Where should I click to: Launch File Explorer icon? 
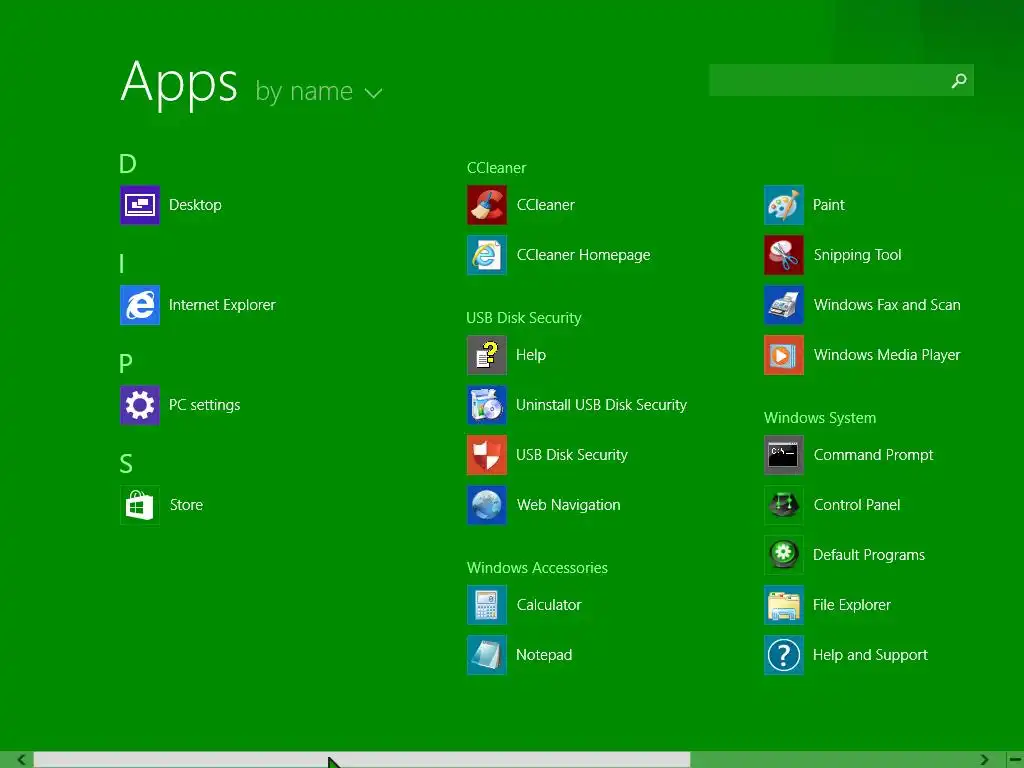[784, 605]
